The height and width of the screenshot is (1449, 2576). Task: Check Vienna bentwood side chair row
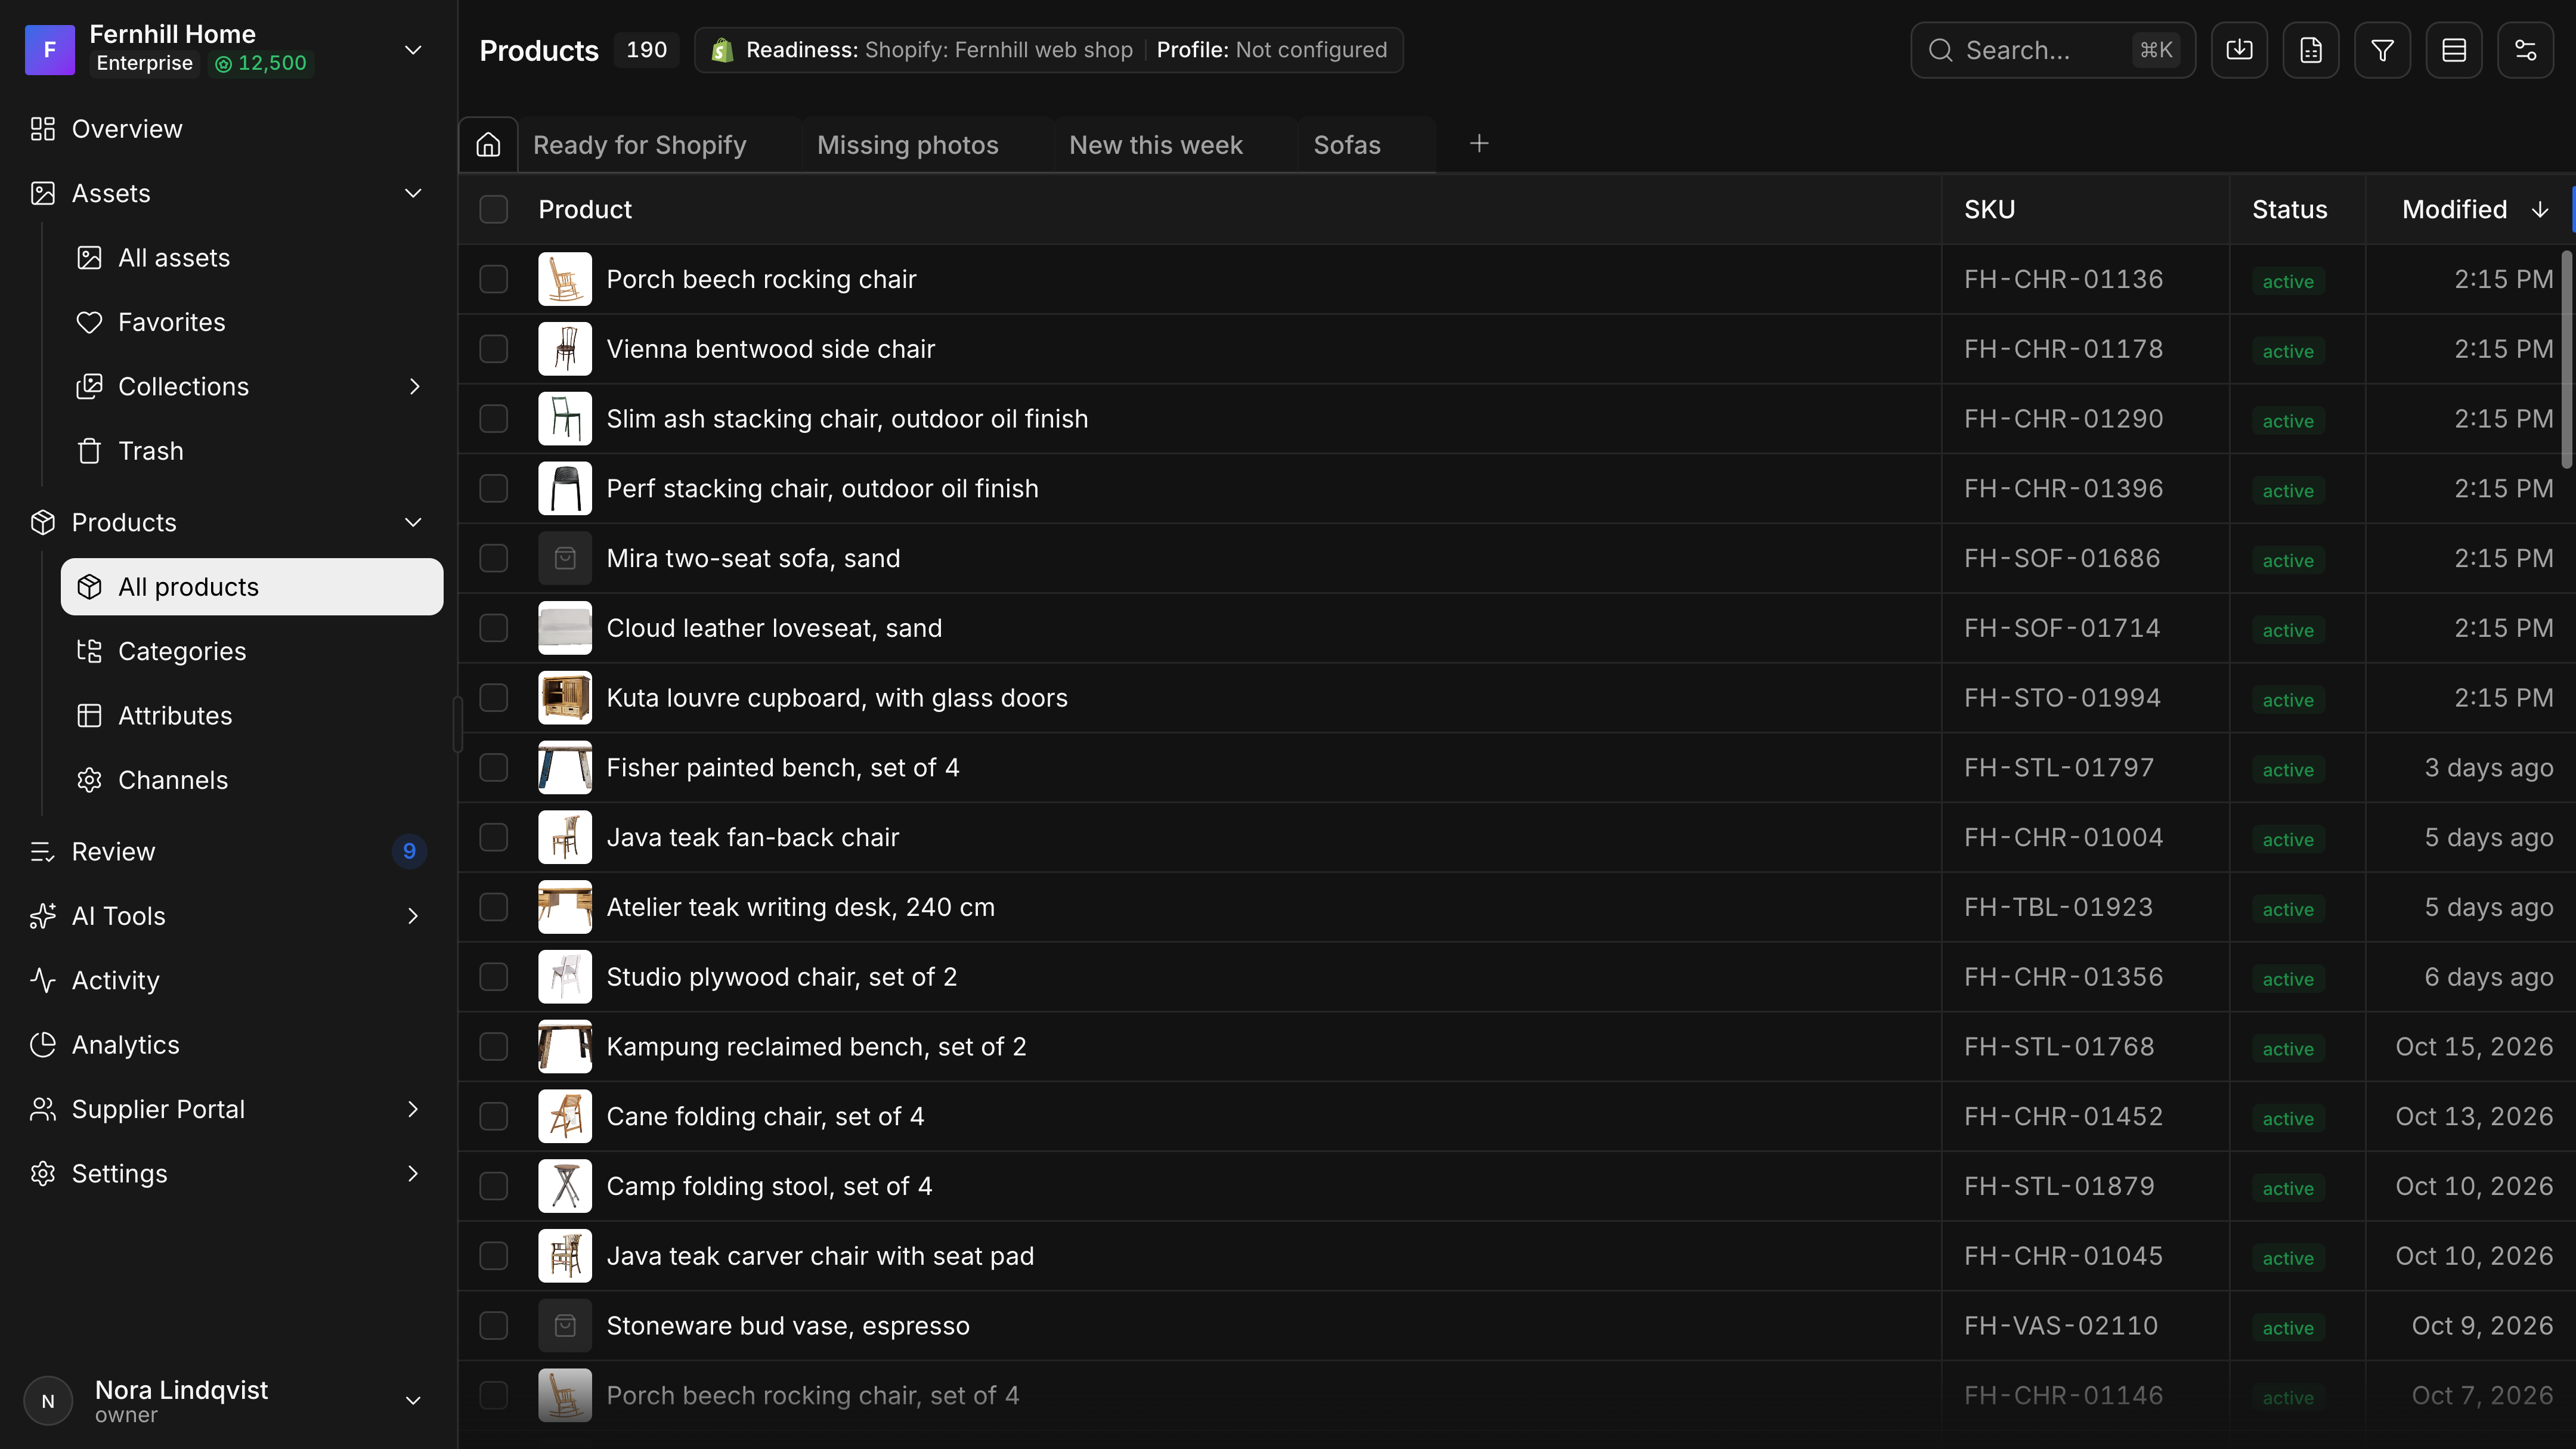coord(494,349)
